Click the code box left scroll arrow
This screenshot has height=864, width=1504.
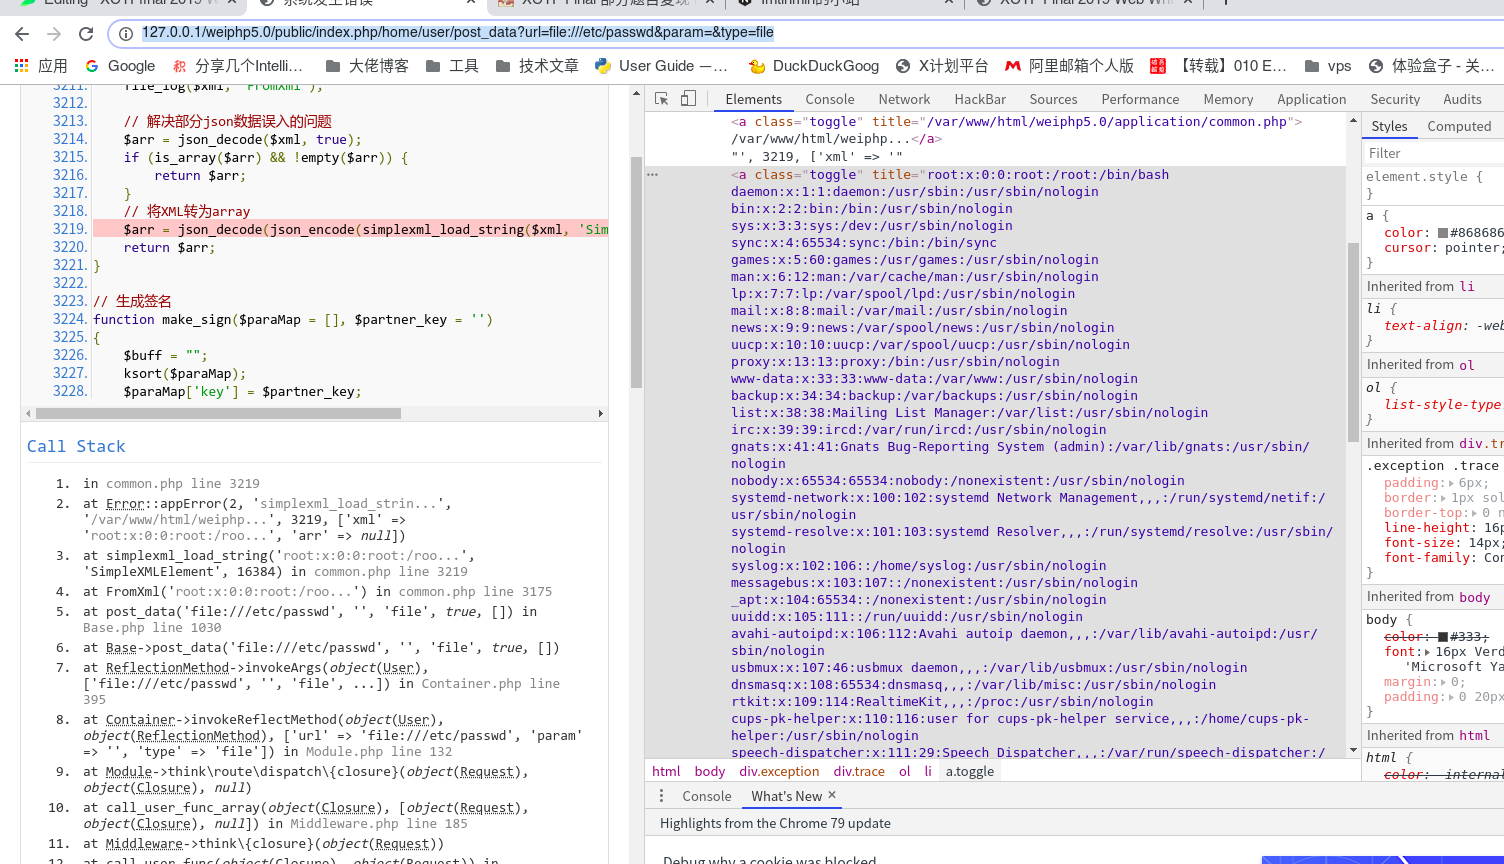coord(27,413)
